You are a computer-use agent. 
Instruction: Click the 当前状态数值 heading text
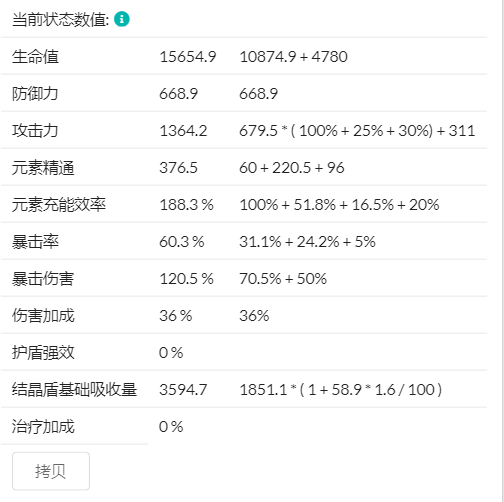click(x=61, y=19)
